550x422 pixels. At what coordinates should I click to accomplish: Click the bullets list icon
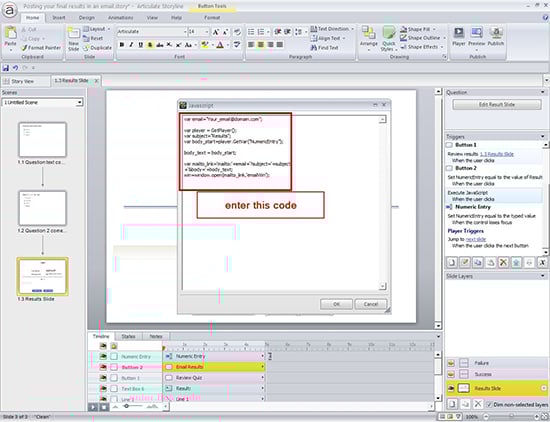pos(251,32)
